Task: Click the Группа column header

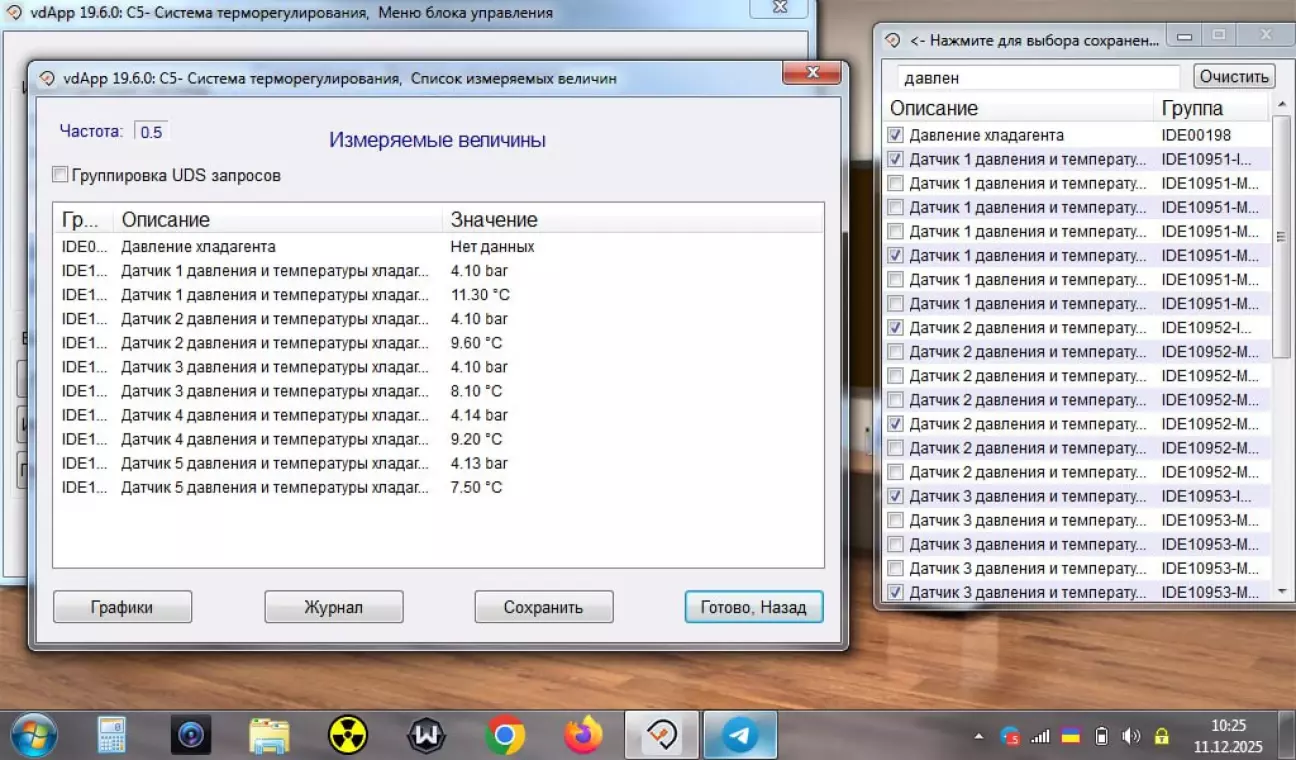Action: tap(1192, 109)
